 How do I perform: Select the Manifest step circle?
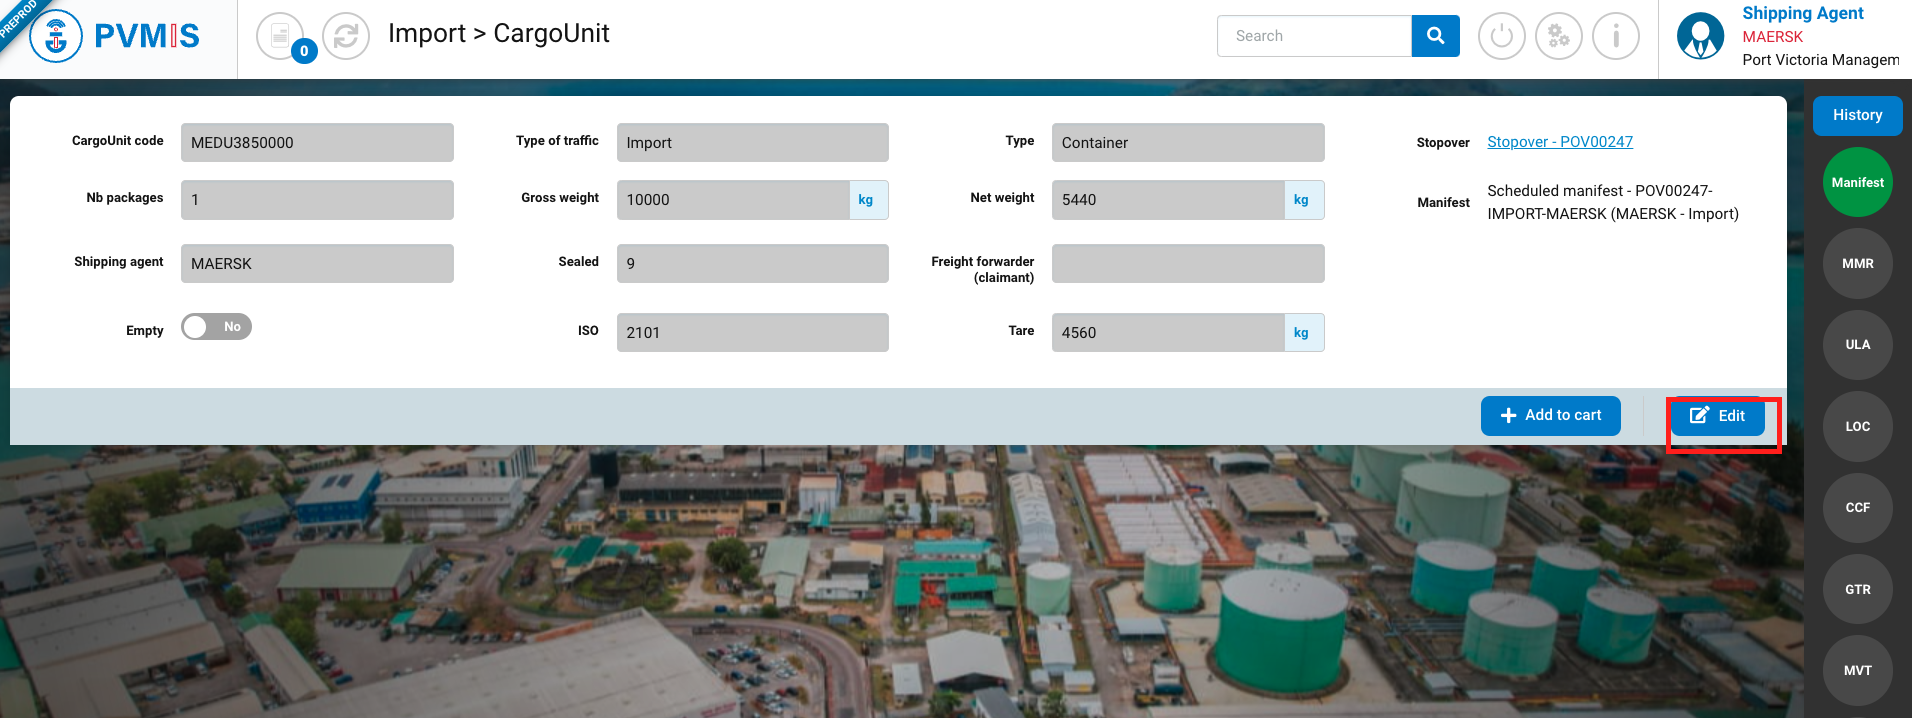tap(1857, 183)
